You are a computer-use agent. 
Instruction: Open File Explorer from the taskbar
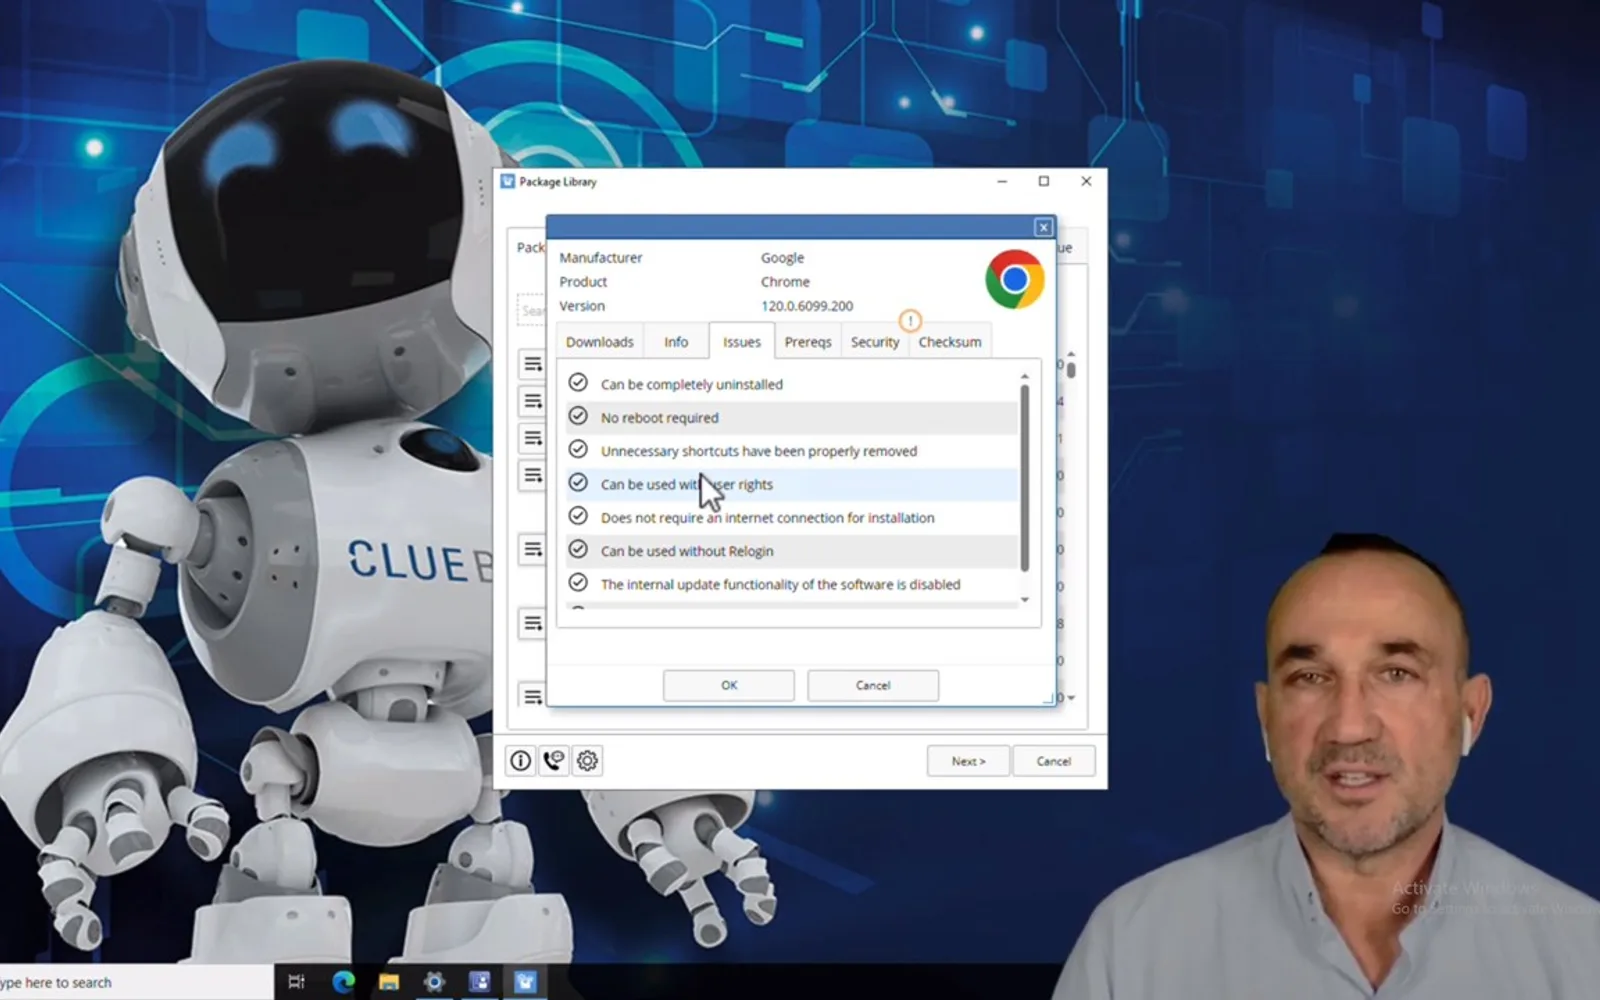click(389, 982)
